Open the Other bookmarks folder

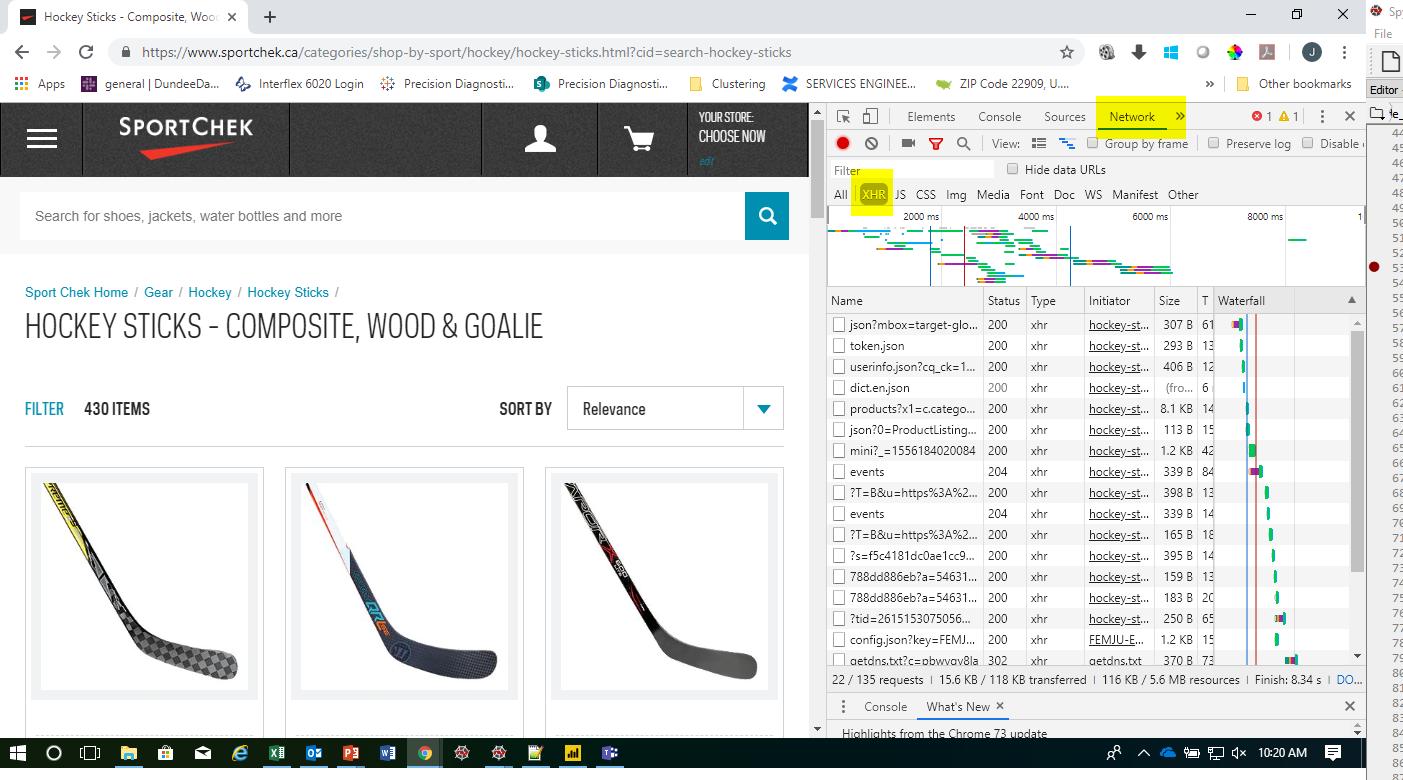pos(1294,84)
